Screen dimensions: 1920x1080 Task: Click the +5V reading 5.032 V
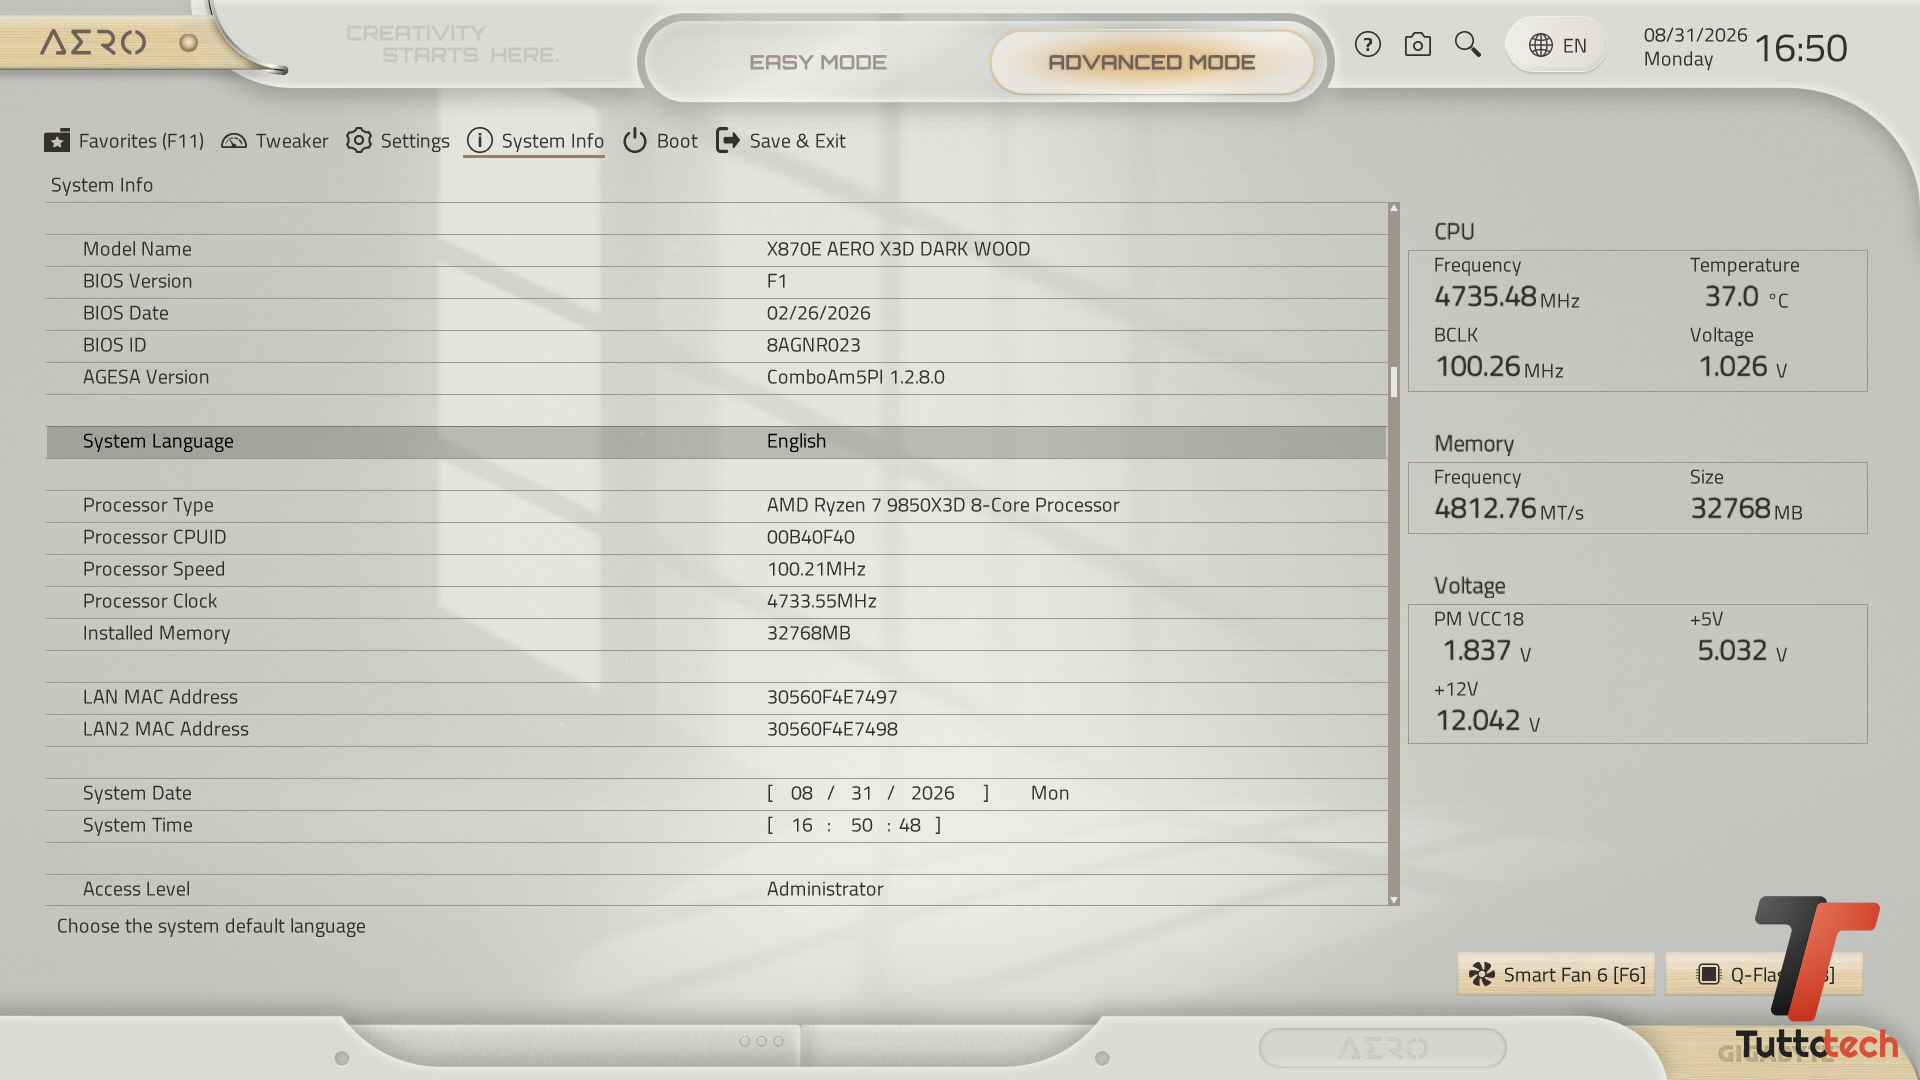coord(1742,651)
